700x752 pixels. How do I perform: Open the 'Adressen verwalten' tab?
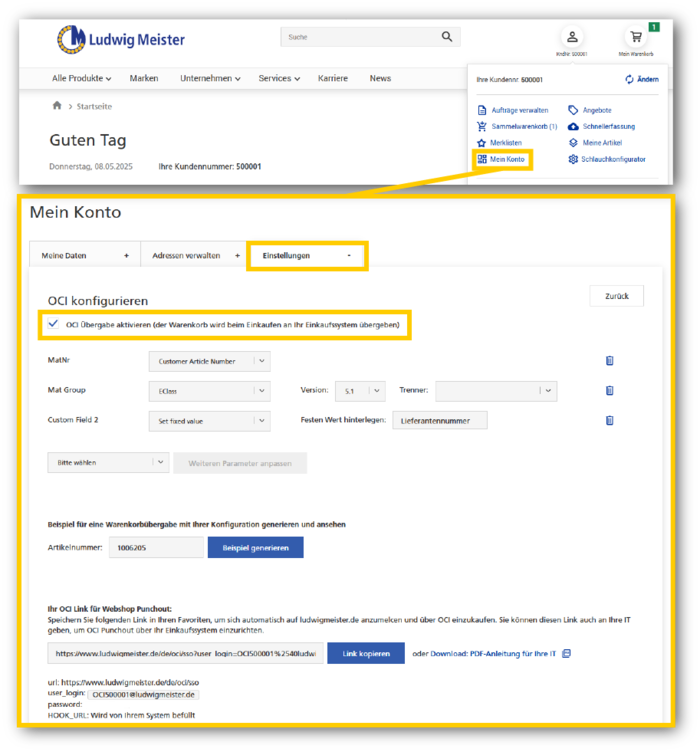pyautogui.click(x=195, y=256)
